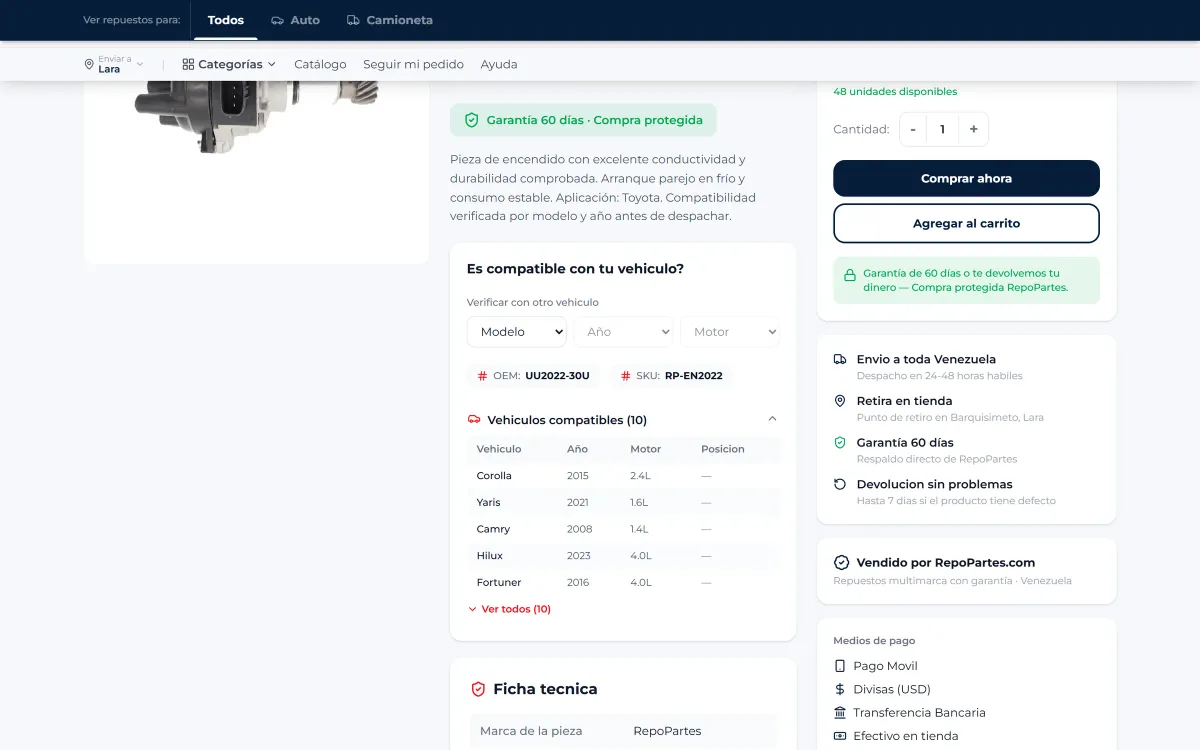Click the Camry row in compatibility table
Image resolution: width=1200 pixels, height=750 pixels.
pyautogui.click(x=623, y=529)
